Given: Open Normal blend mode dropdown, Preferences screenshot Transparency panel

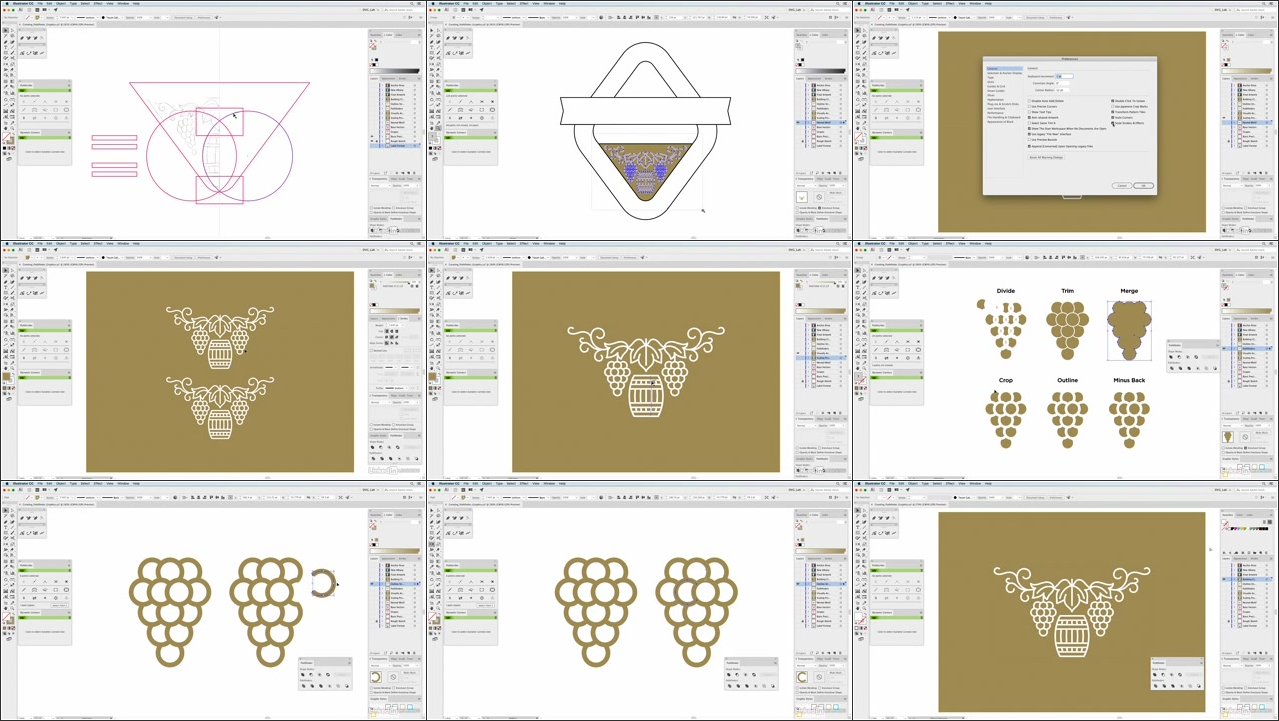Looking at the screenshot, I should click(x=1232, y=186).
